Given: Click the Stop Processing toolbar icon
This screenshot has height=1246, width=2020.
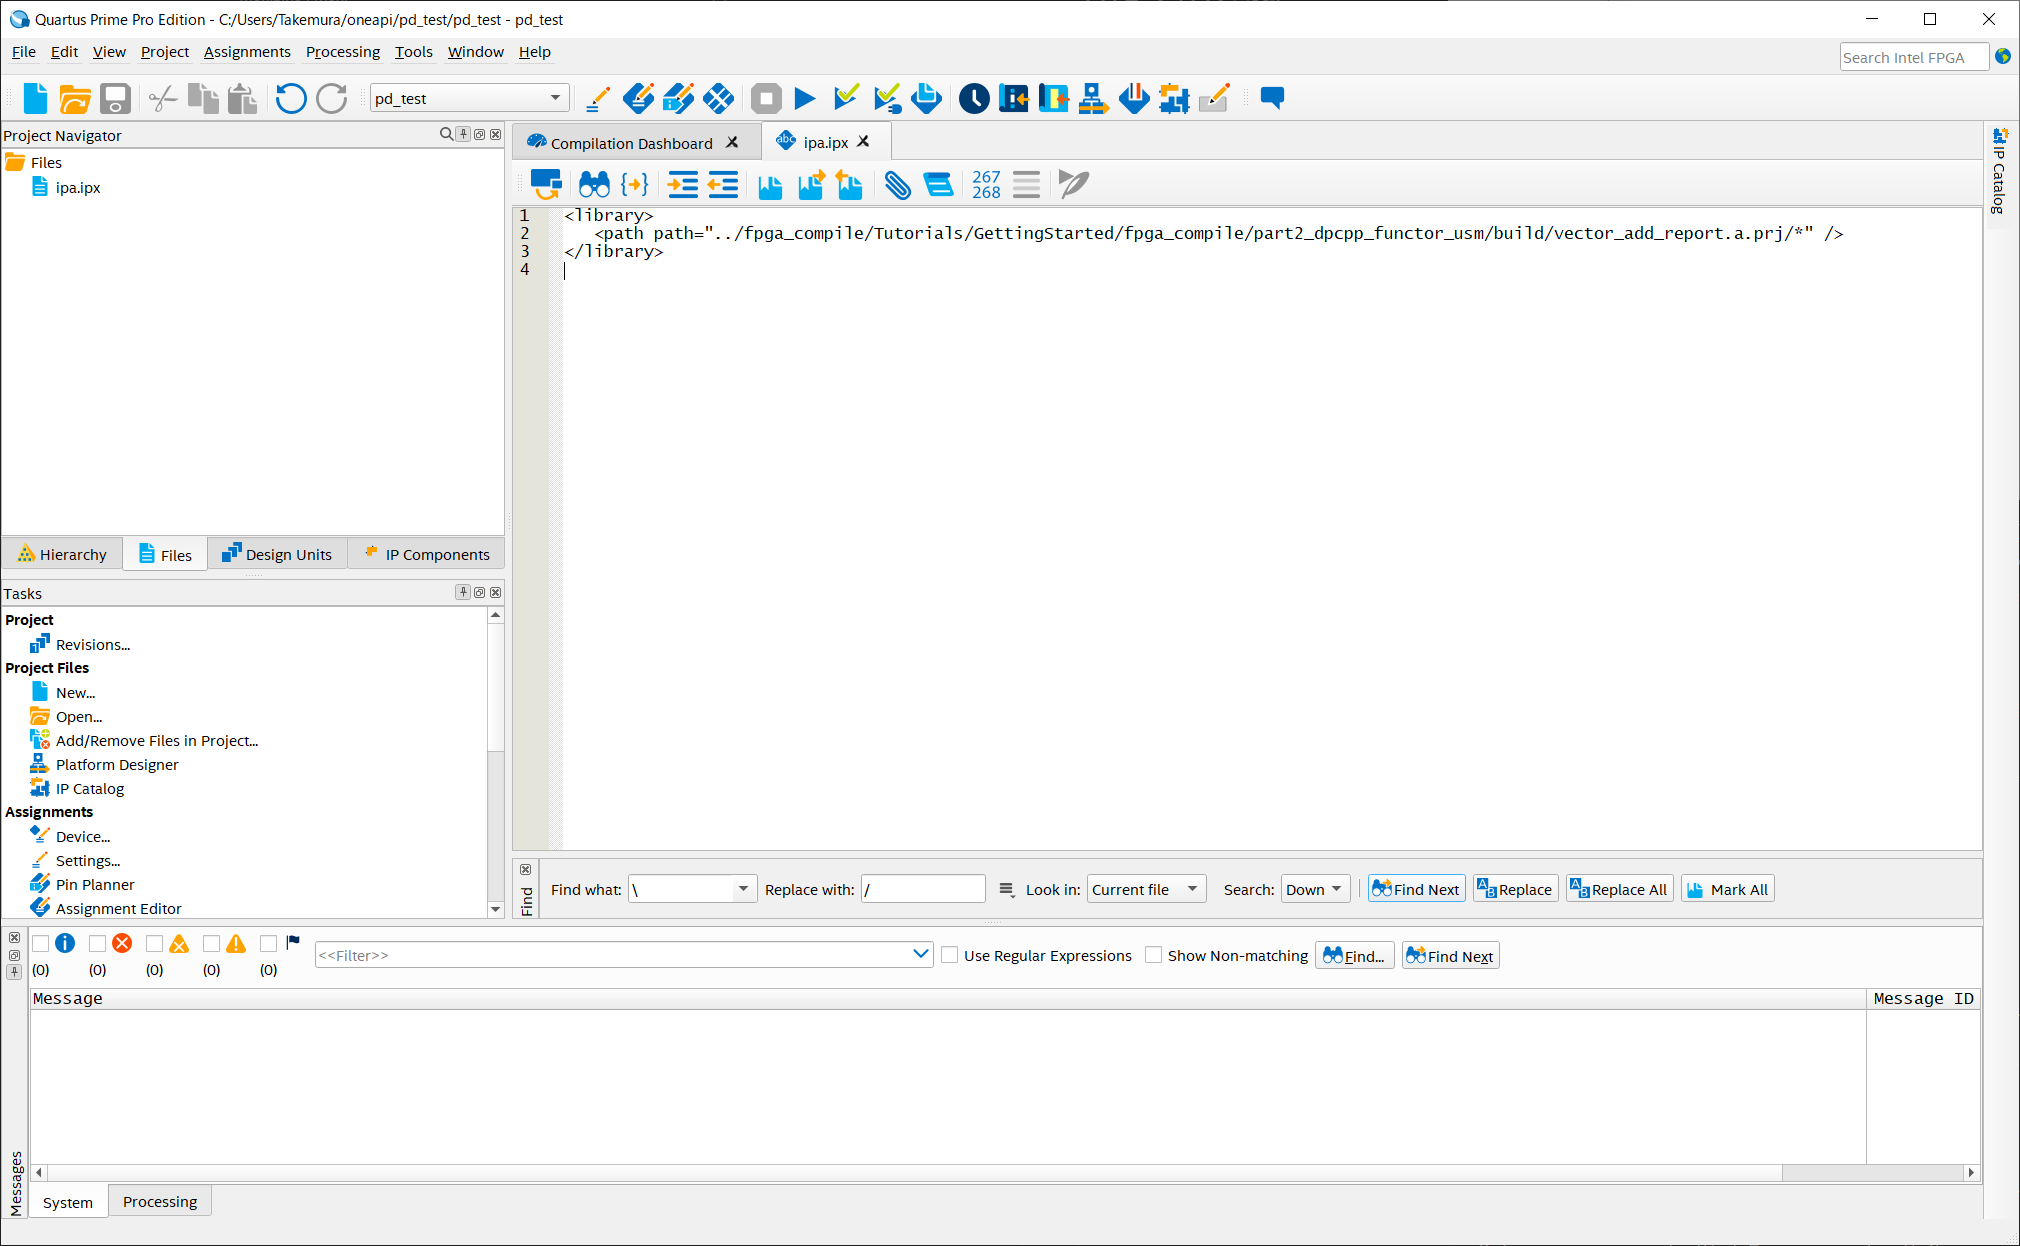Looking at the screenshot, I should pos(766,98).
